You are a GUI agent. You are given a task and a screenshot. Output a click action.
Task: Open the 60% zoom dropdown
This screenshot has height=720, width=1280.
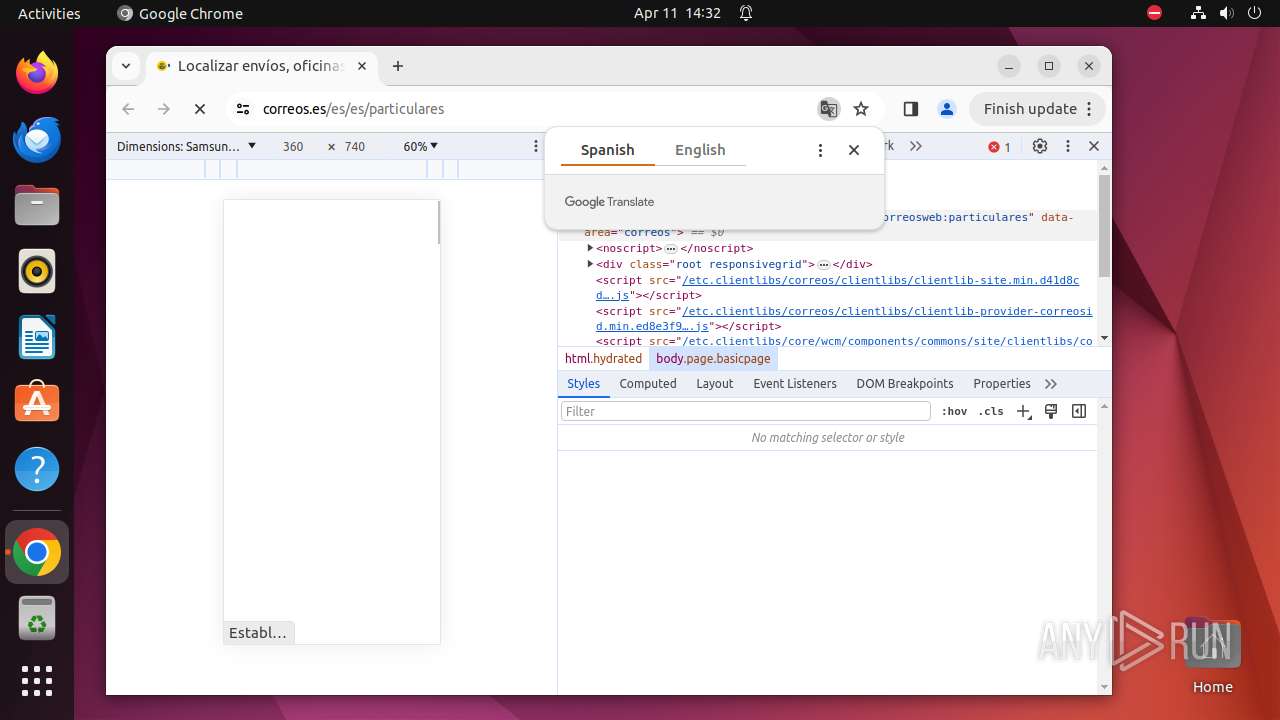[421, 146]
